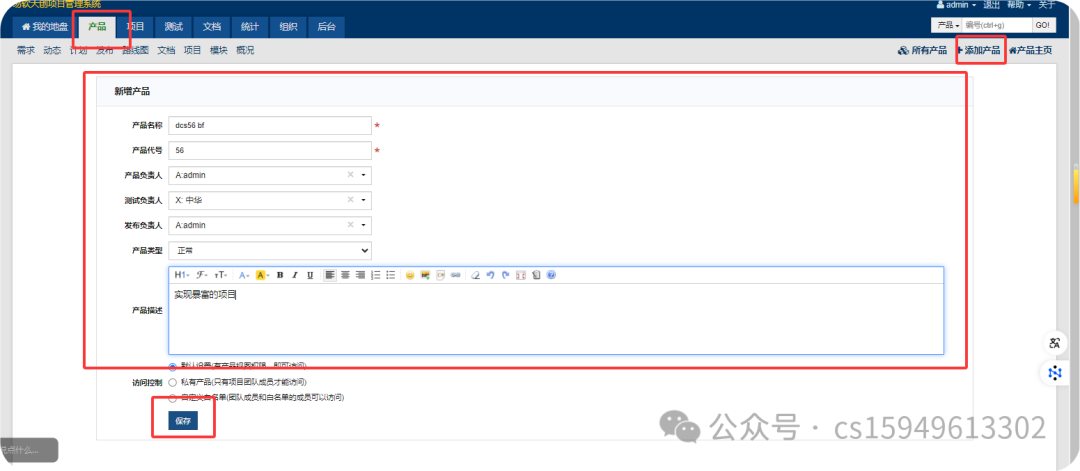Image resolution: width=1080 pixels, height=471 pixels.
Task: Align description text right
Action: tap(360, 275)
